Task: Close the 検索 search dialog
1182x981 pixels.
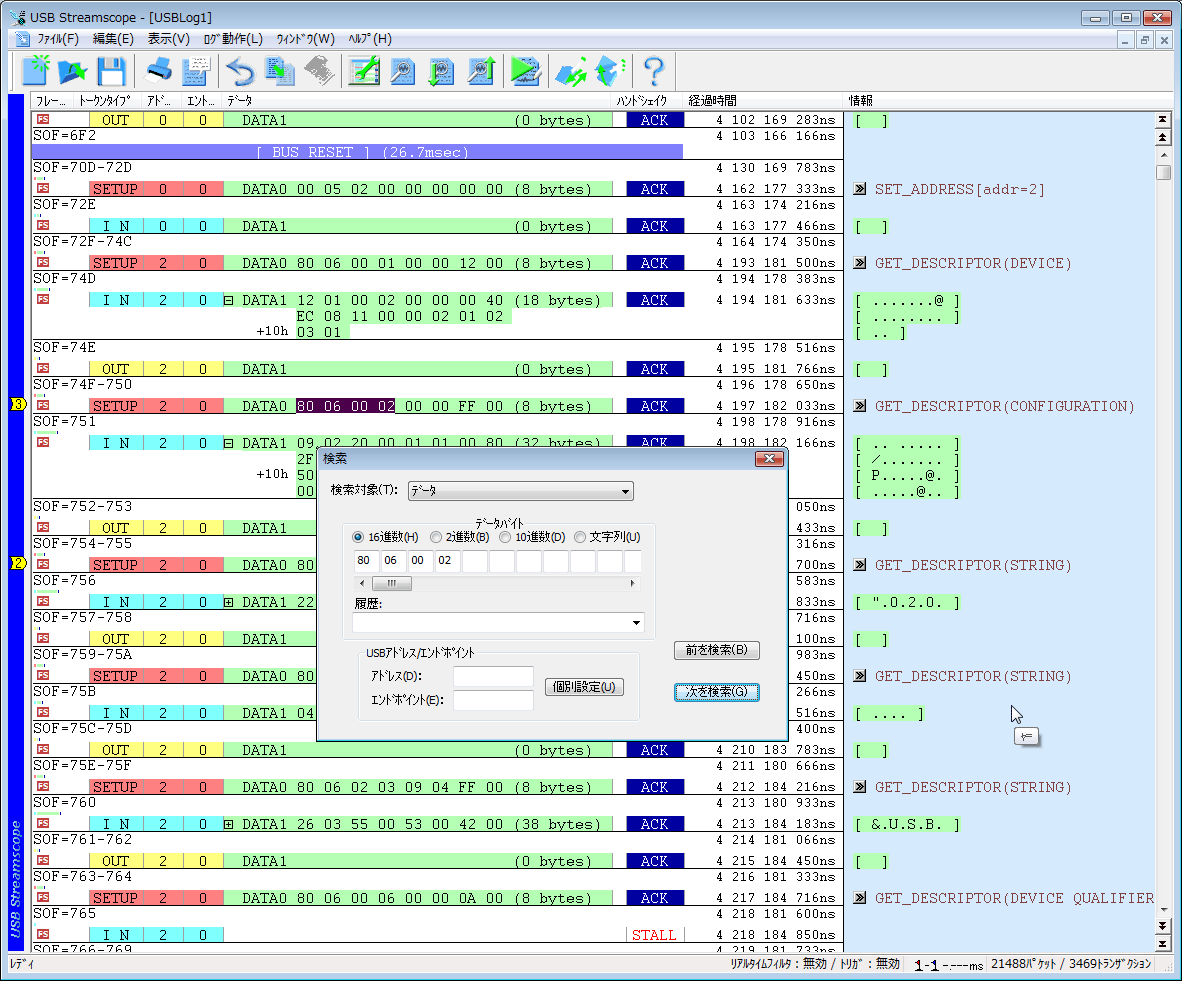Action: tap(769, 458)
